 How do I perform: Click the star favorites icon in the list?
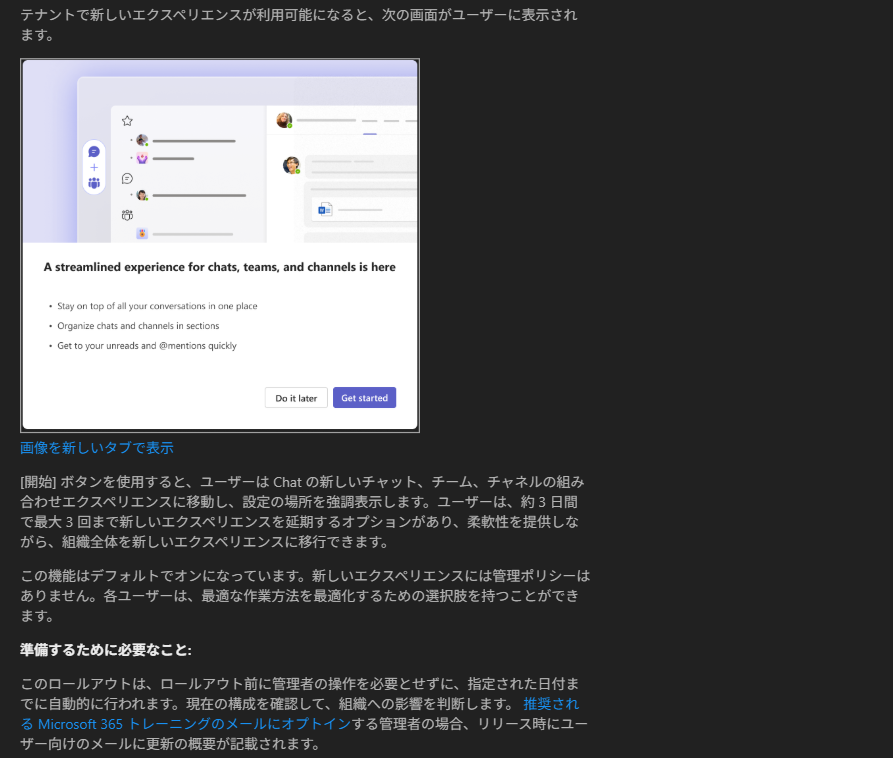[127, 121]
